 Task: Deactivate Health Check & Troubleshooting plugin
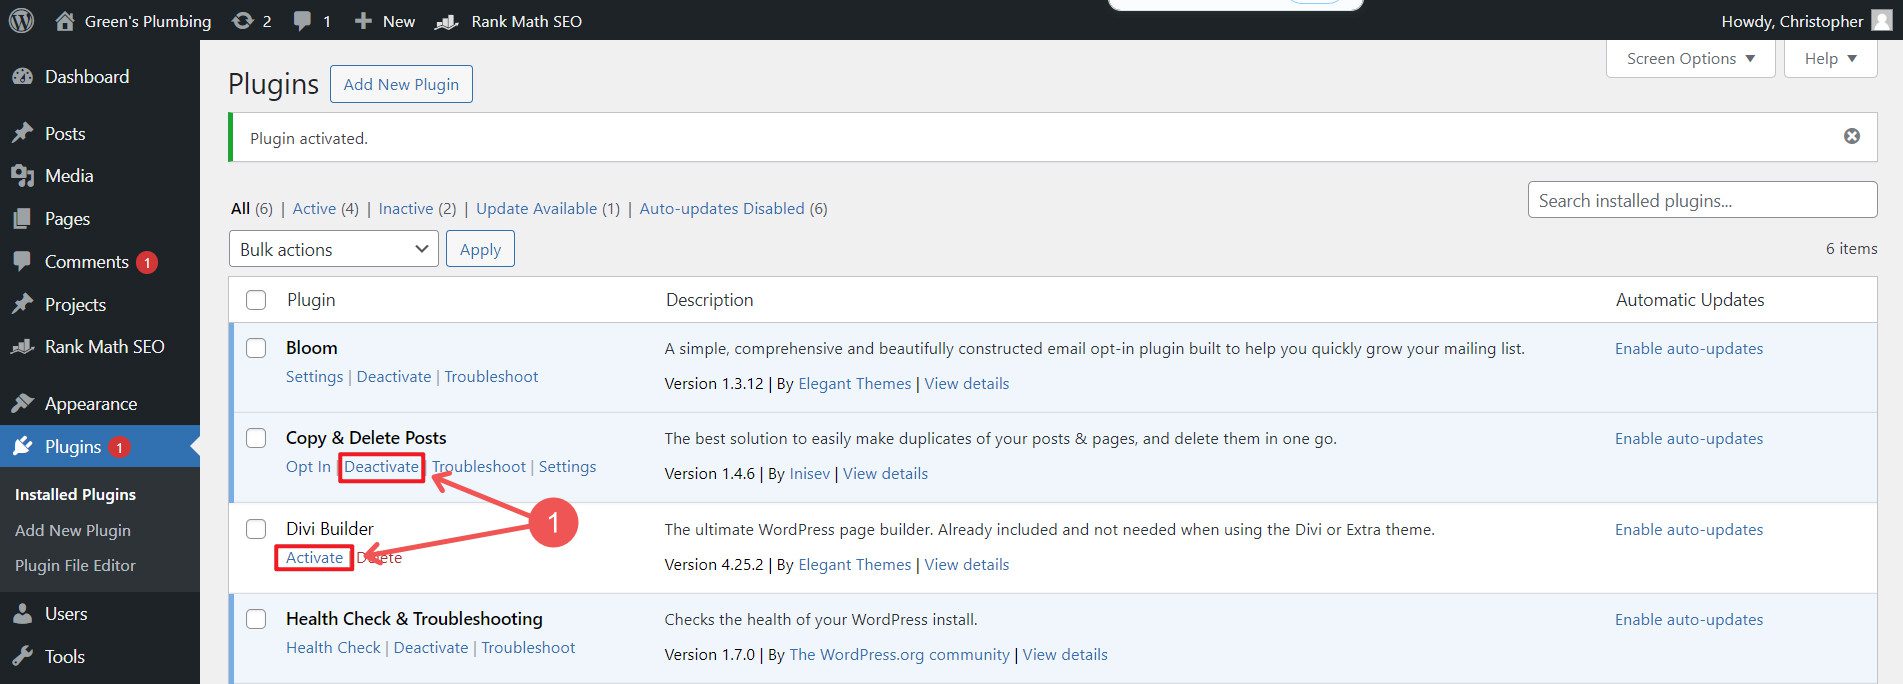431,648
